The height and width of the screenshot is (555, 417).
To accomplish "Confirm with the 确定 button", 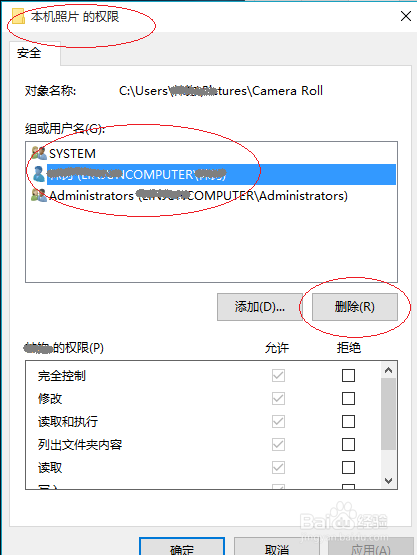I will (x=182, y=547).
